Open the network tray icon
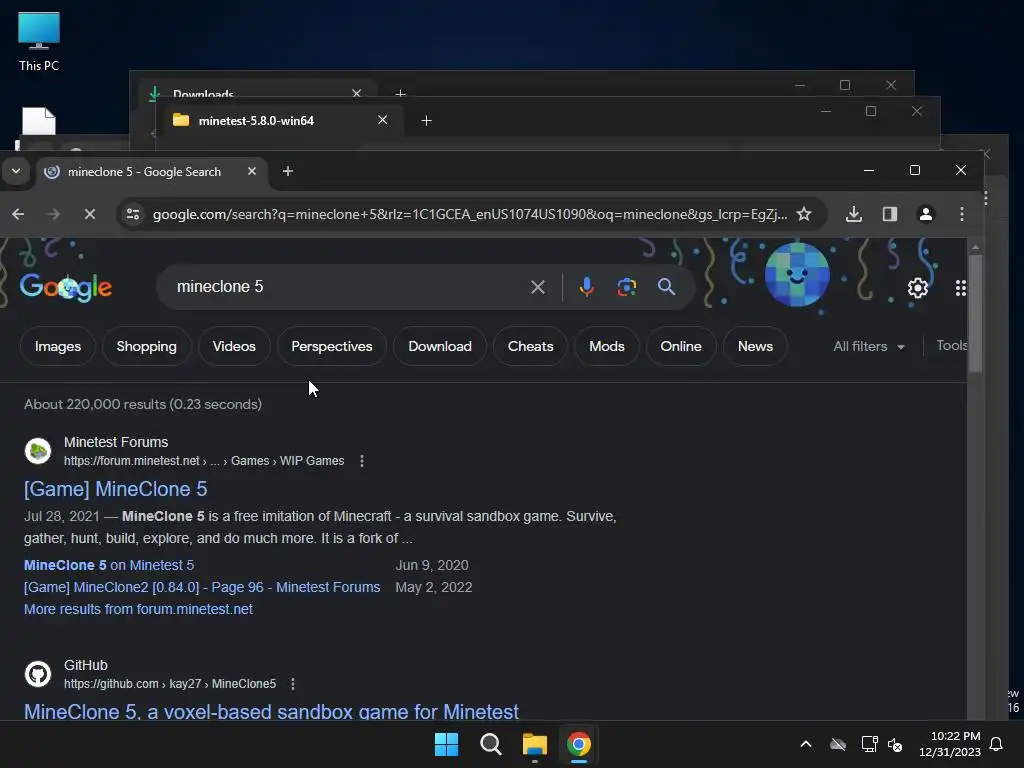This screenshot has height=768, width=1024. (869, 744)
